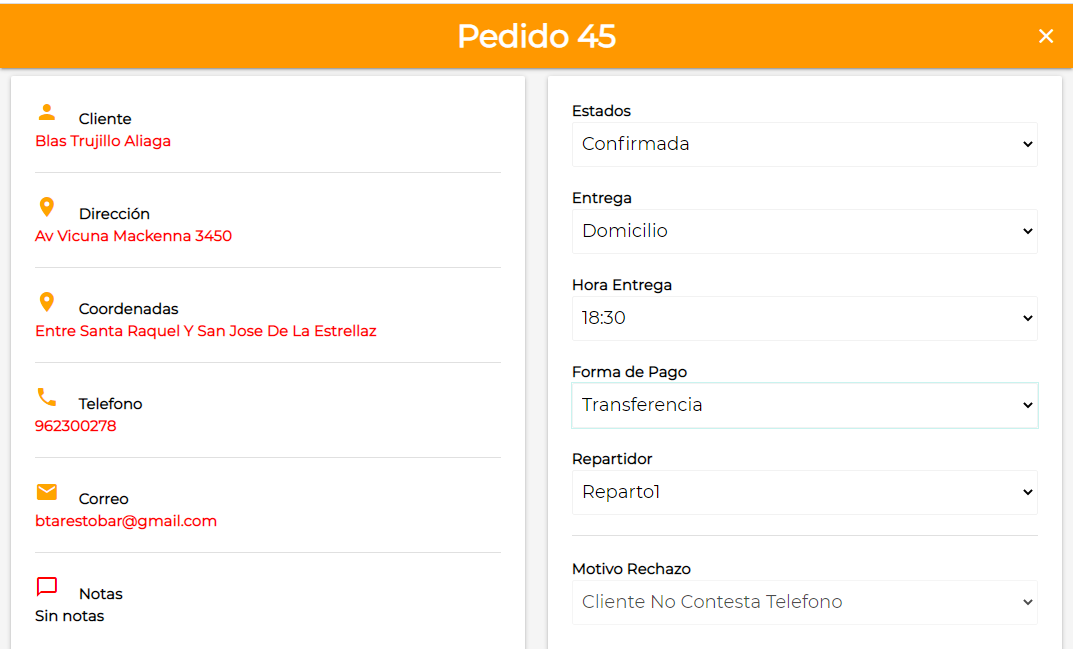This screenshot has height=649, width=1073.
Task: Click the person icon beside Cliente
Action: (x=47, y=112)
